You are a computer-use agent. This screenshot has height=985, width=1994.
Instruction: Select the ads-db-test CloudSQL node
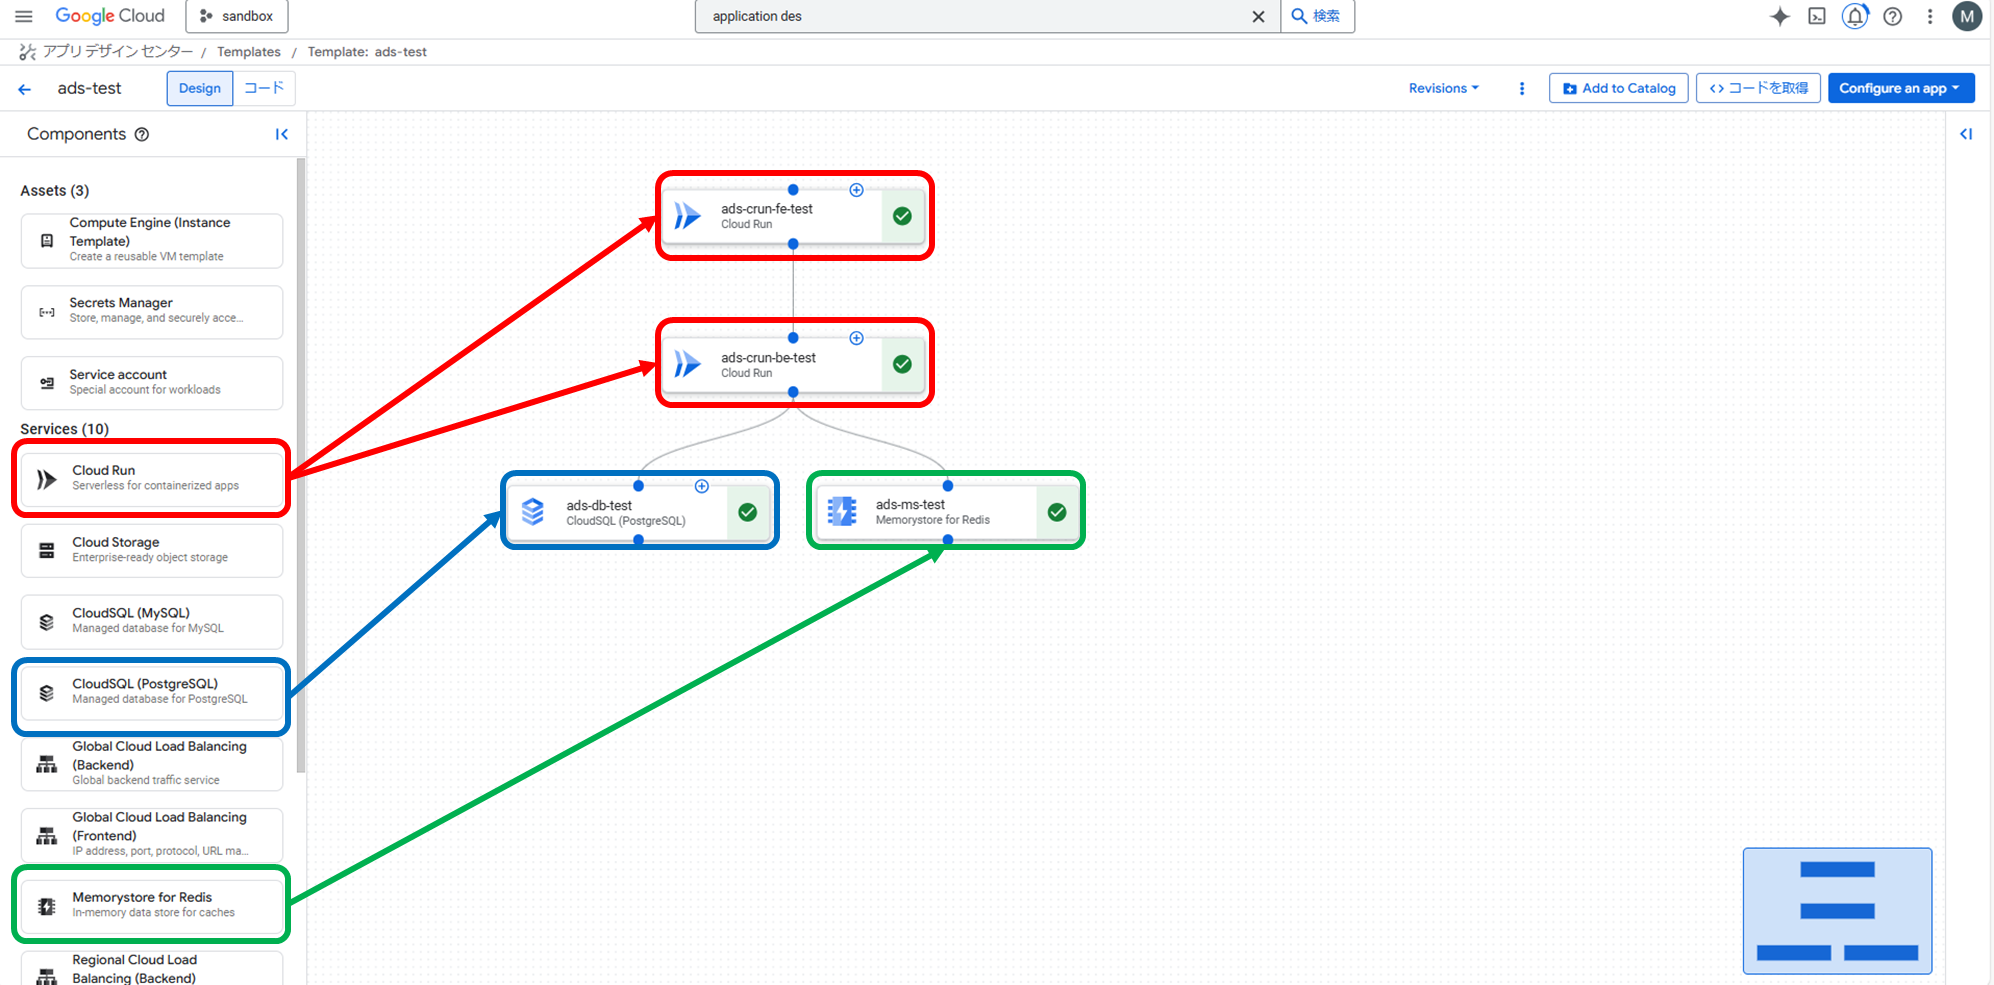639,512
